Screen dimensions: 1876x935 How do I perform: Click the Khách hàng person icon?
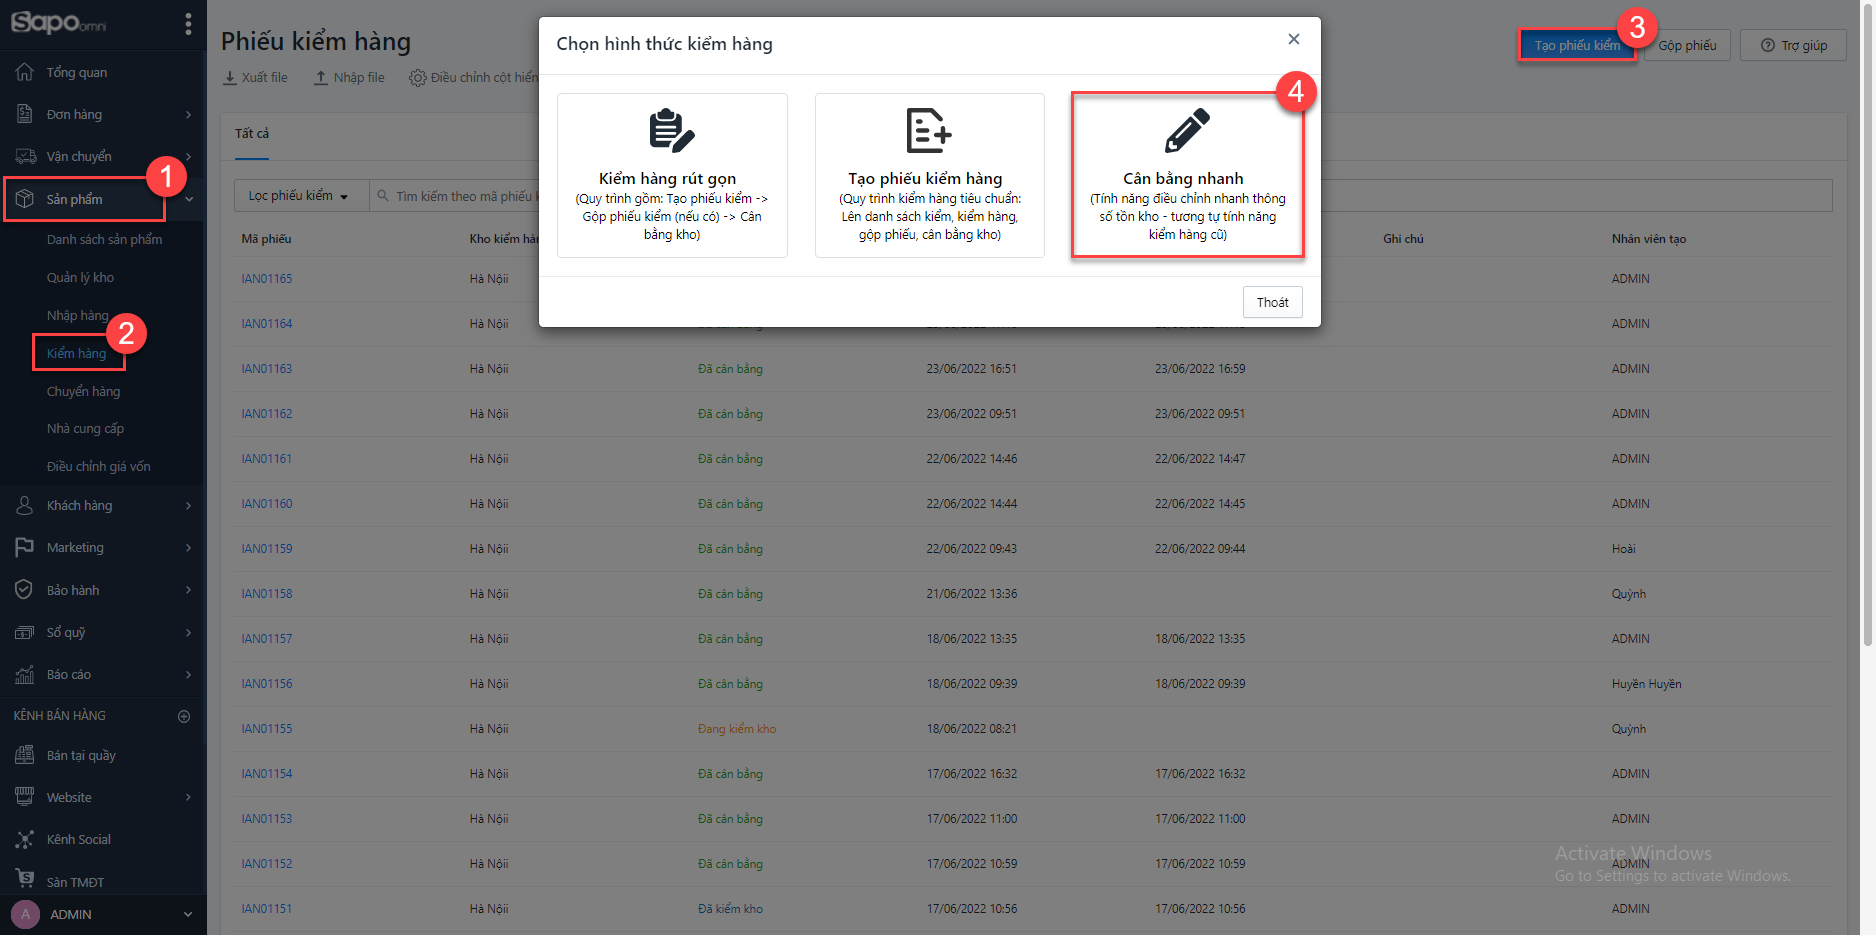pyautogui.click(x=25, y=505)
